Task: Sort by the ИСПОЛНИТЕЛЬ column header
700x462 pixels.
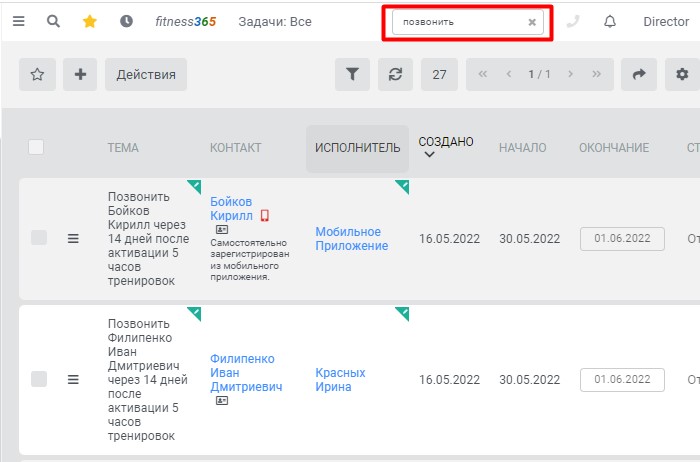Action: click(x=357, y=148)
